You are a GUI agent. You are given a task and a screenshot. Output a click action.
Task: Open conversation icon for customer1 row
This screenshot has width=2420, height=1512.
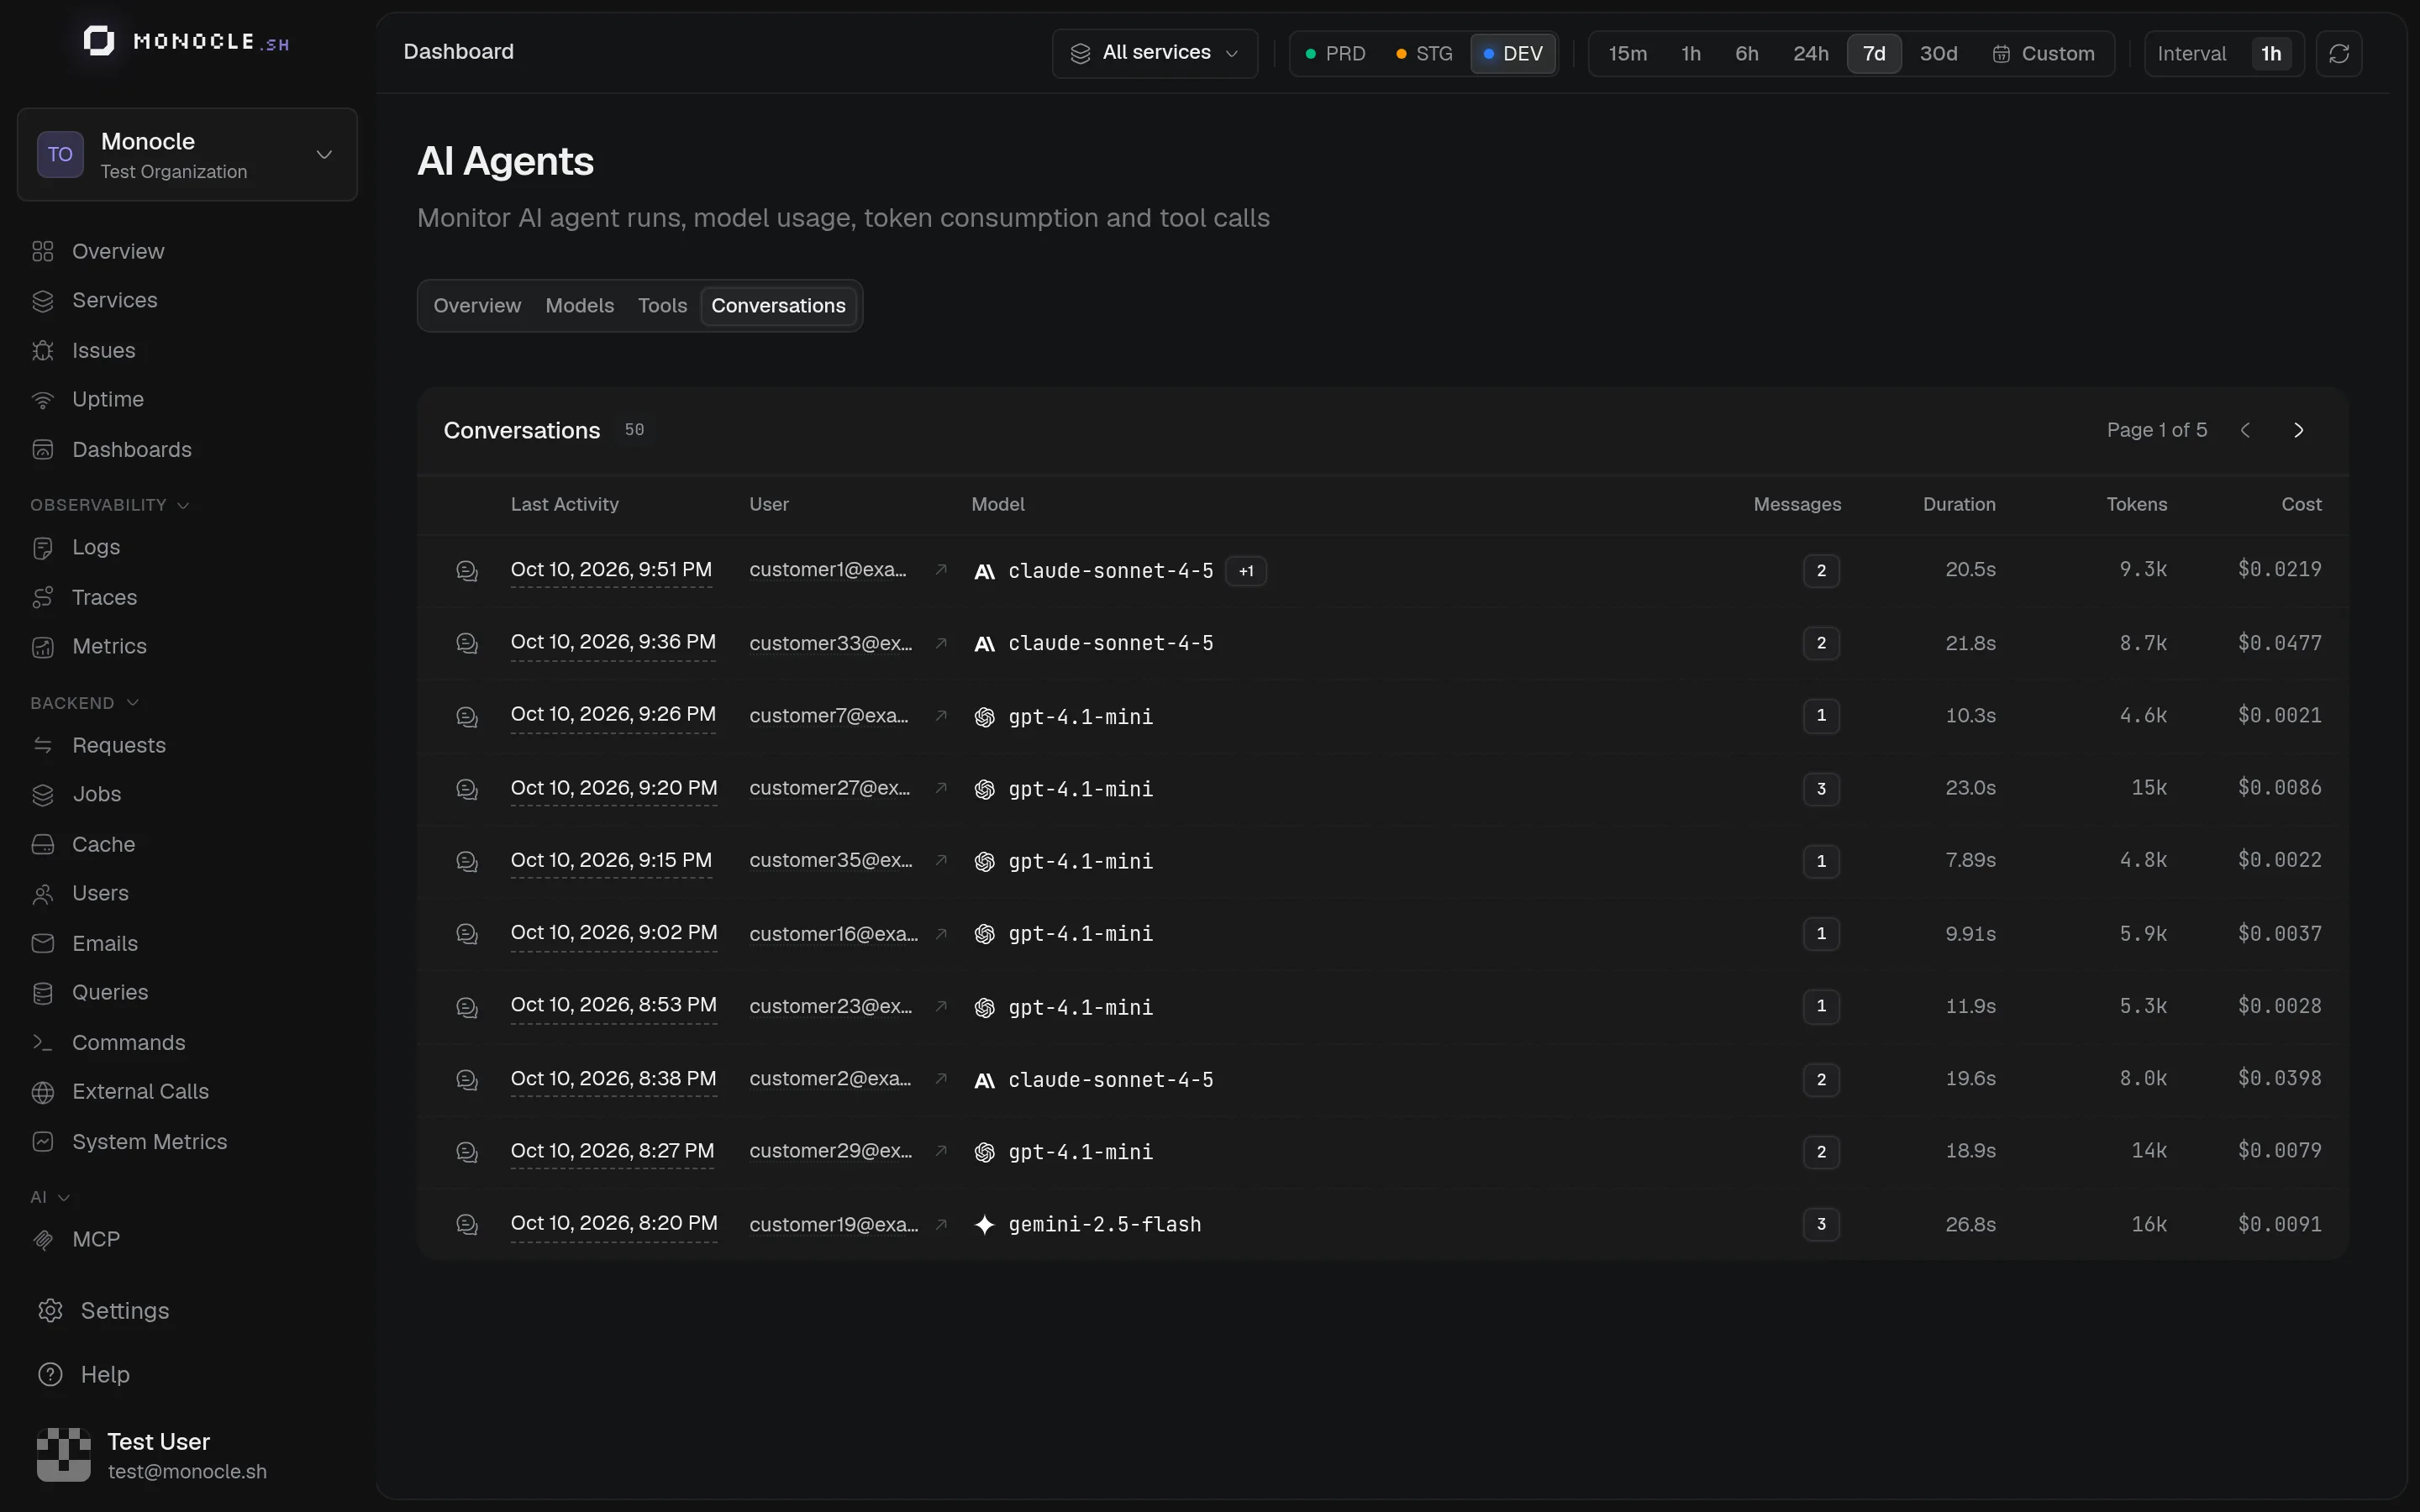pos(467,570)
